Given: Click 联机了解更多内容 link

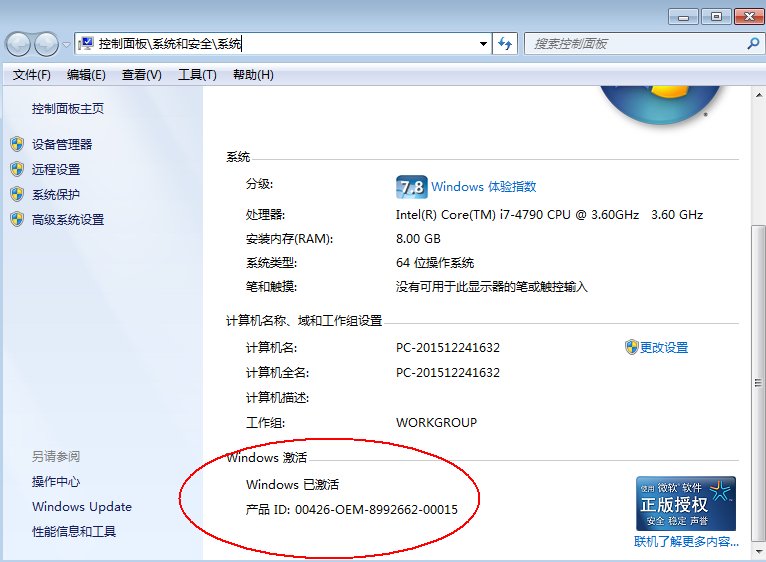Looking at the screenshot, I should point(686,541).
